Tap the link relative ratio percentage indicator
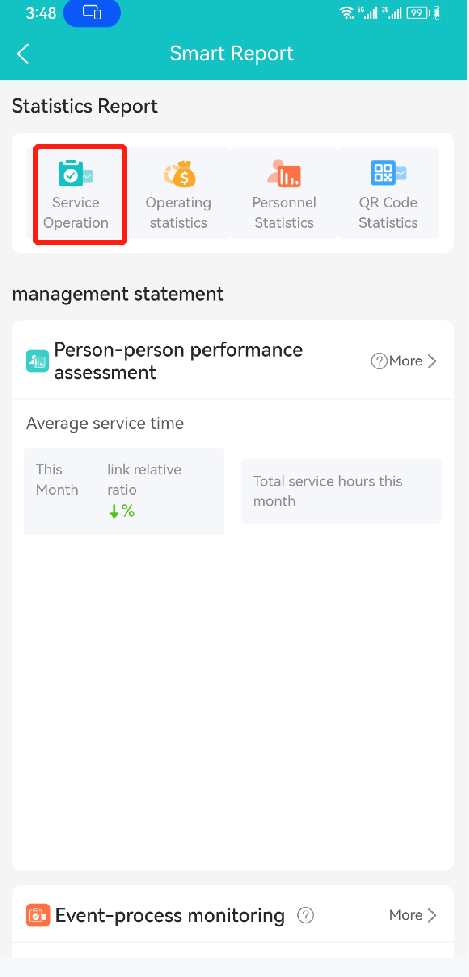 [x=122, y=512]
